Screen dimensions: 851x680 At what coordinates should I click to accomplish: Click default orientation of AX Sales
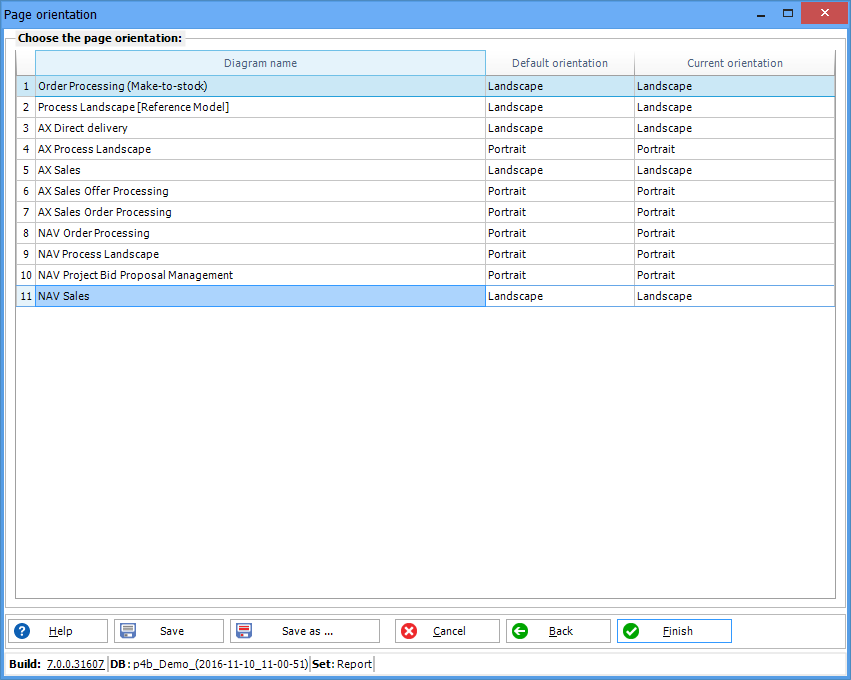point(560,170)
